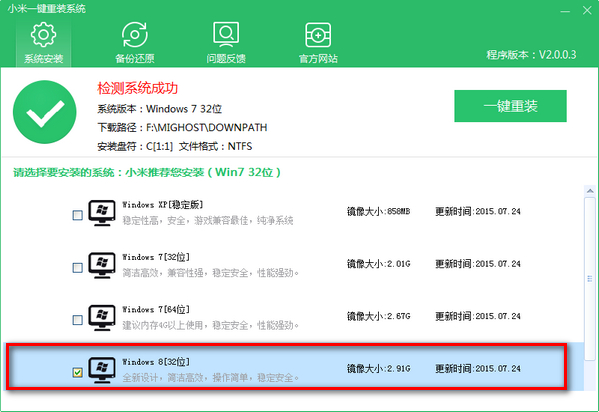The width and height of the screenshot is (599, 412).
Task: Click the system list scrollbar thumb
Action: tap(590, 279)
